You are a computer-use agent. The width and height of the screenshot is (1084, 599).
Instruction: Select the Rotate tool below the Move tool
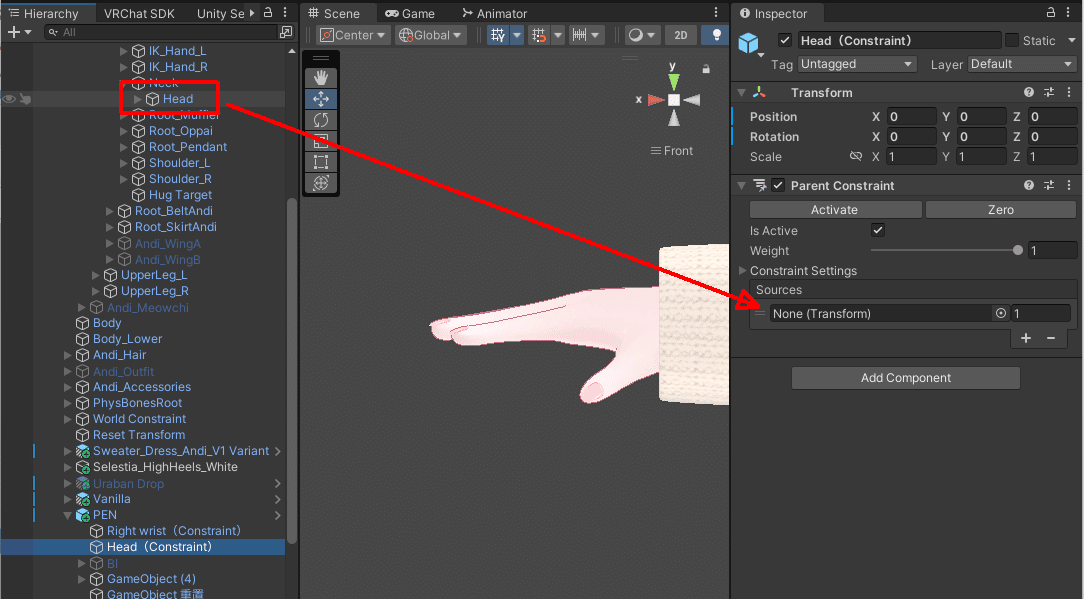(x=321, y=120)
